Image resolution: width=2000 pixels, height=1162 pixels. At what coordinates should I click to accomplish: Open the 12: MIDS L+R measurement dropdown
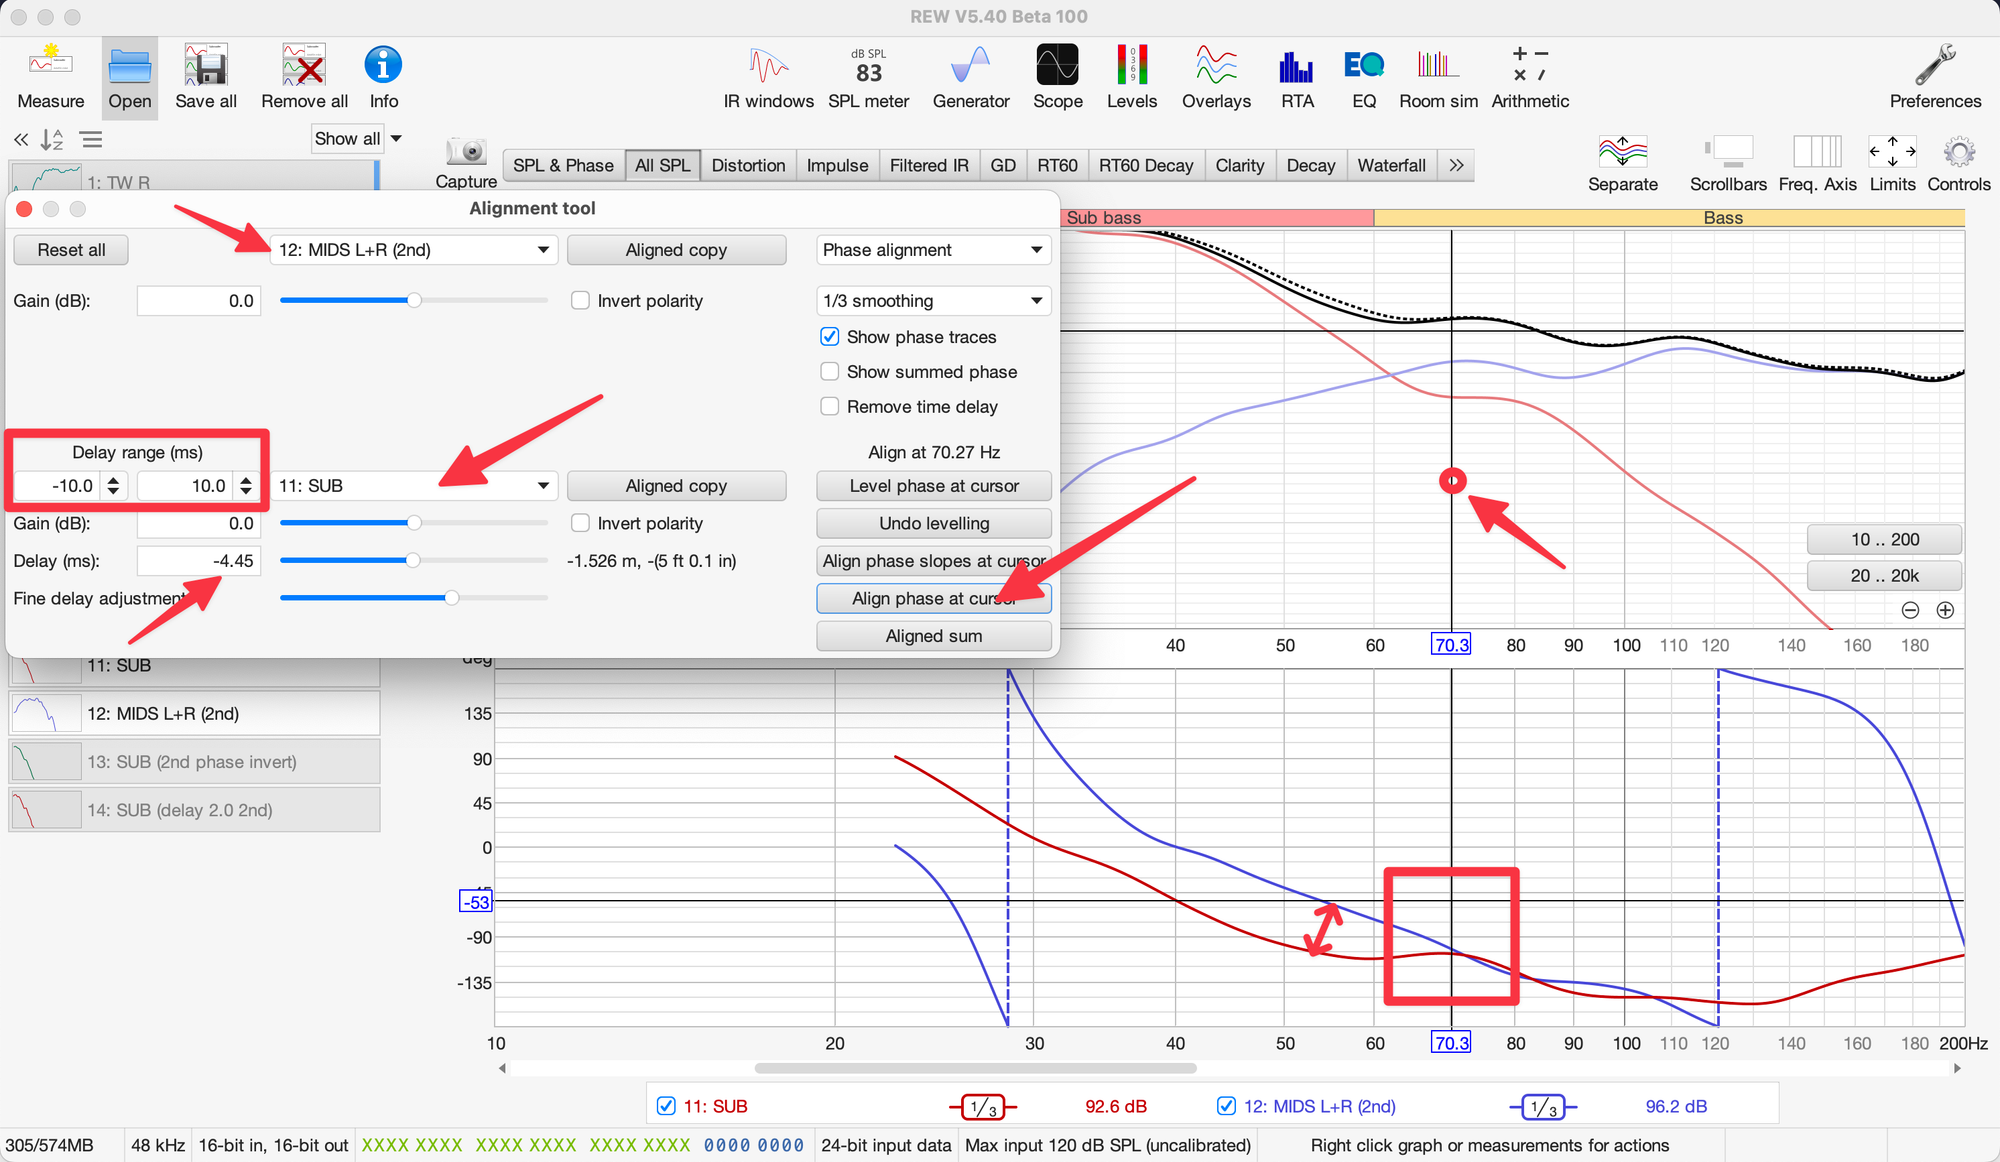point(414,250)
